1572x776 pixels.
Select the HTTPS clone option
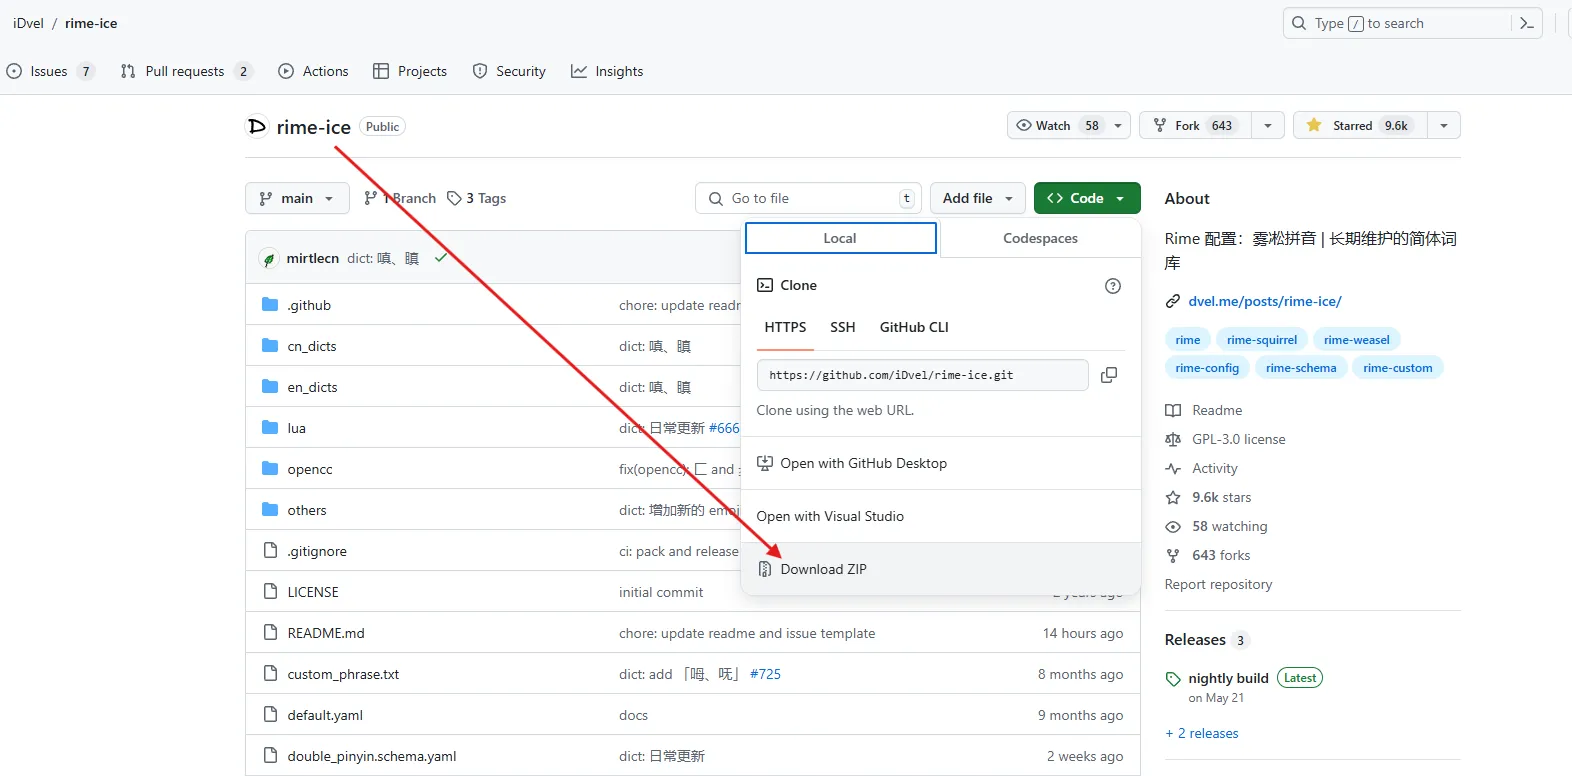coord(785,327)
